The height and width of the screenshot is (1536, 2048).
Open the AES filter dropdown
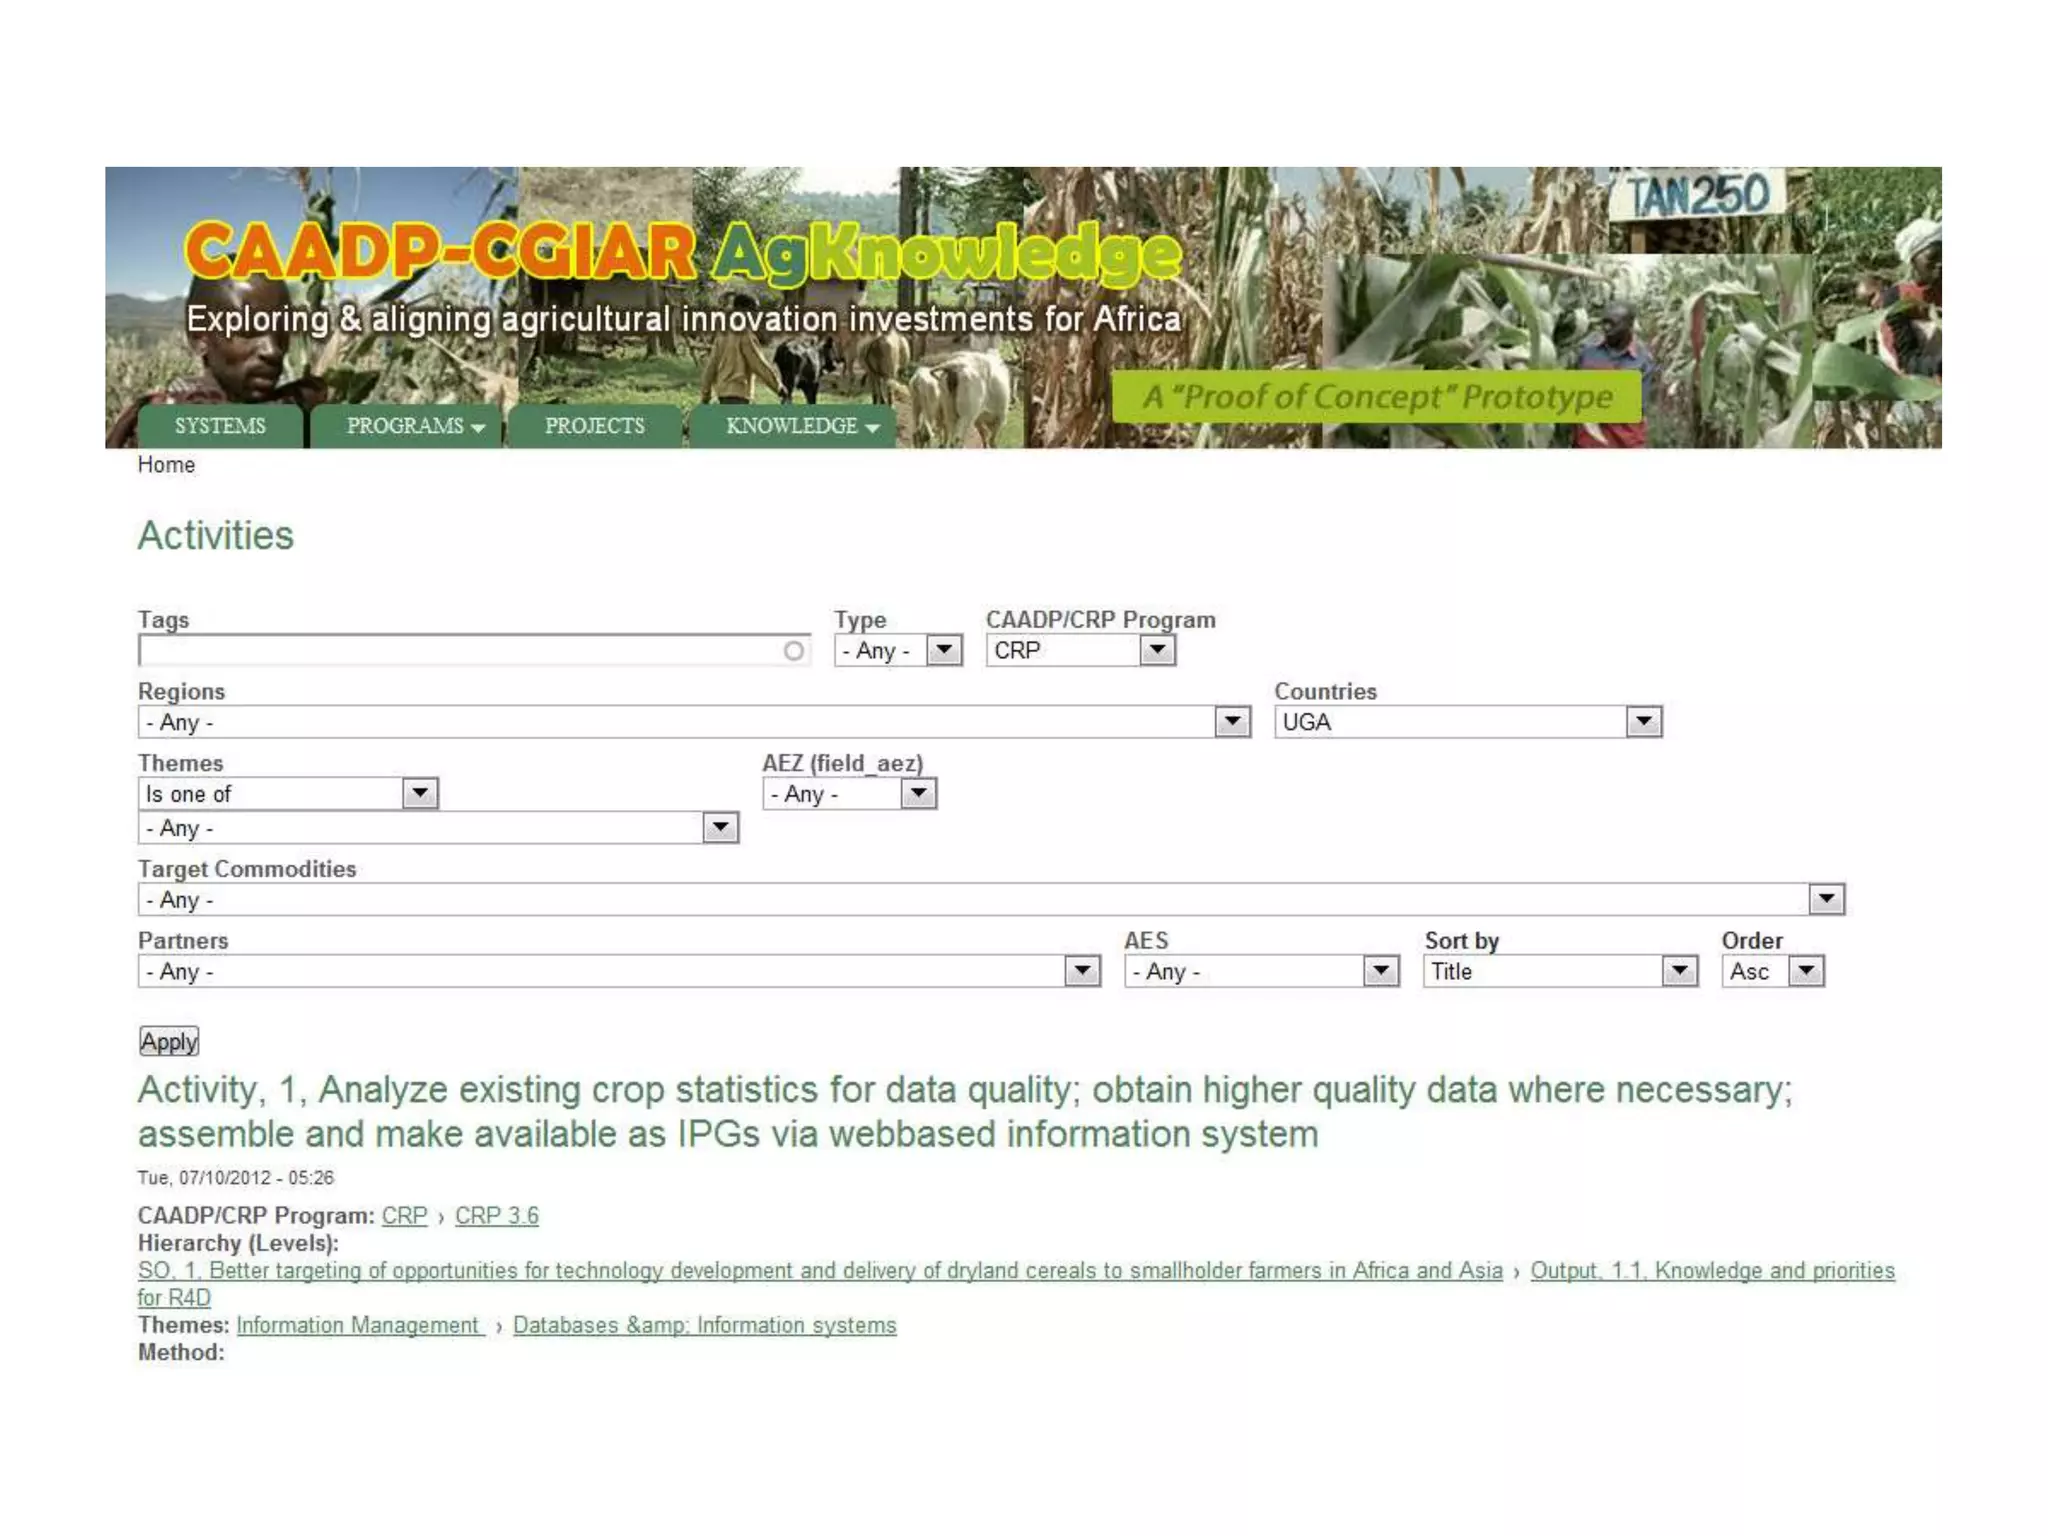point(1261,971)
